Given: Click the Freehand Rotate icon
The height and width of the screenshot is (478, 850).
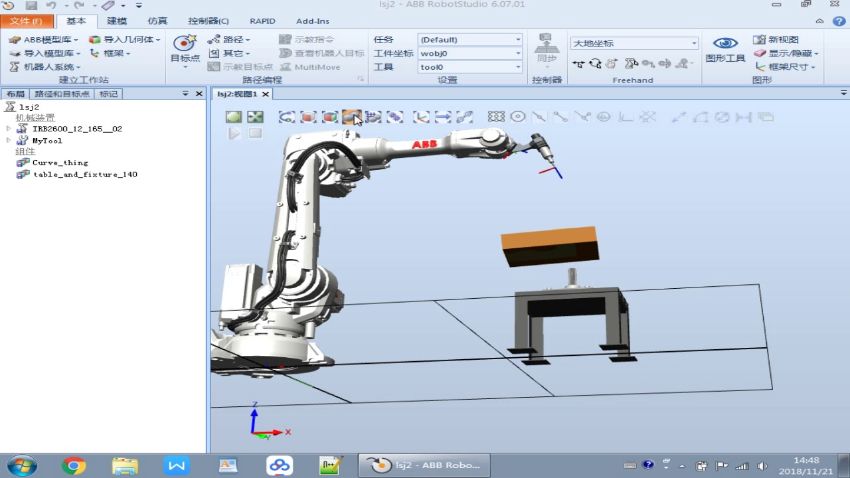Looking at the screenshot, I should point(595,64).
